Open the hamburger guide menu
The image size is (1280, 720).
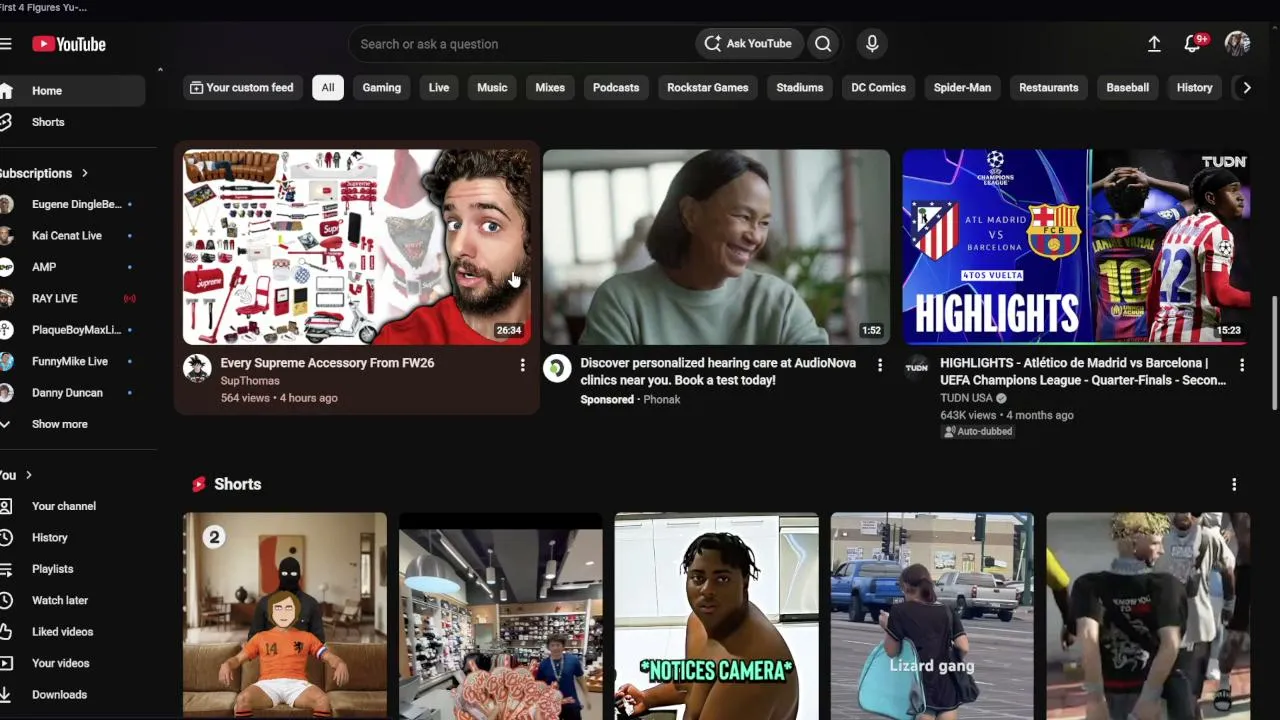click(x=5, y=44)
